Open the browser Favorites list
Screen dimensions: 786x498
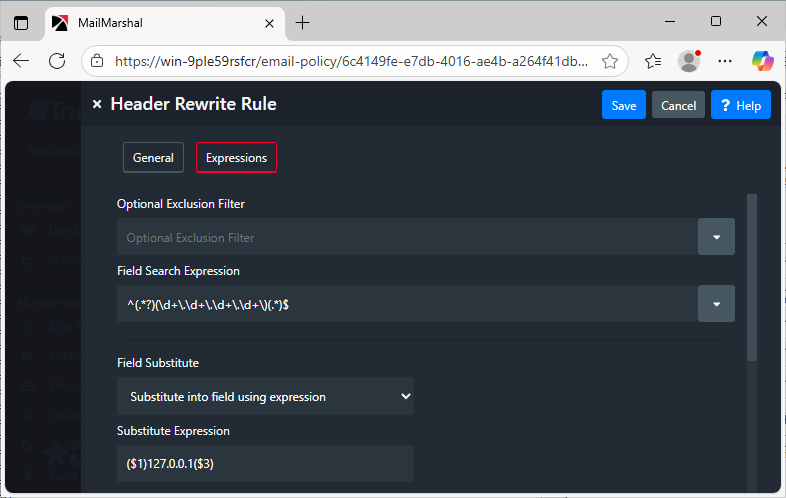pyautogui.click(x=653, y=61)
